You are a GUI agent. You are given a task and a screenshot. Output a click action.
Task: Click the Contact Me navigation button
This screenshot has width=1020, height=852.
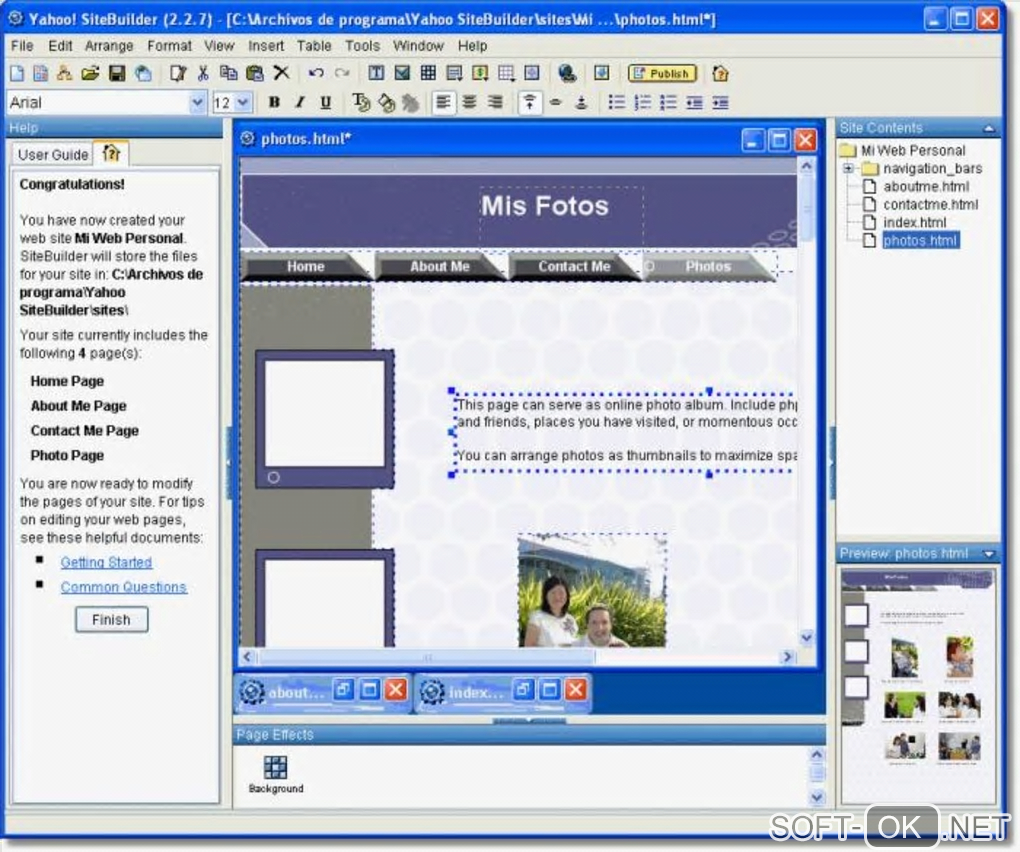574,266
